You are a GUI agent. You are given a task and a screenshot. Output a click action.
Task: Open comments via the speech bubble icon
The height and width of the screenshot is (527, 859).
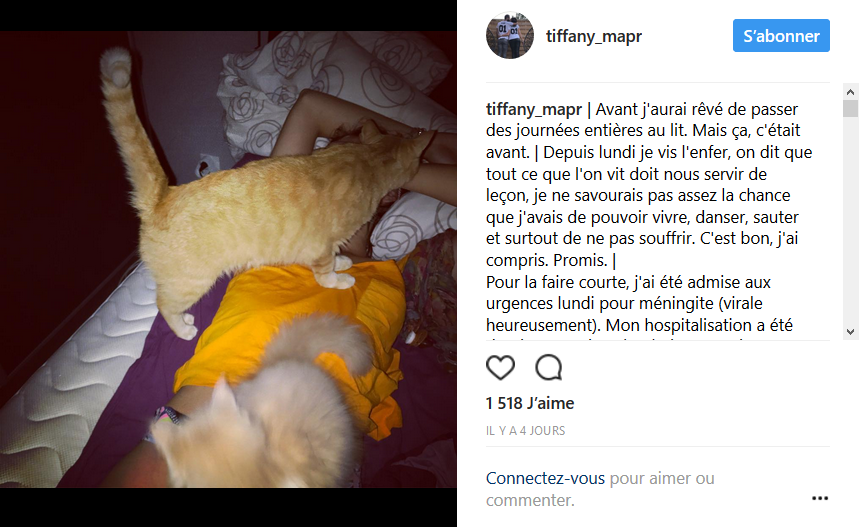coord(548,368)
